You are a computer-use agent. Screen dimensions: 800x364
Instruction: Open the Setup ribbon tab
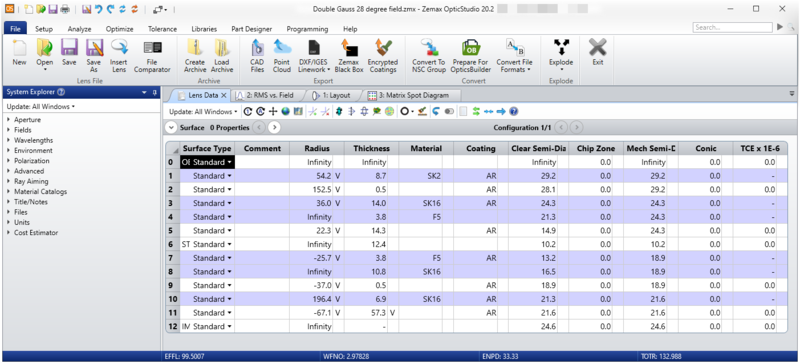(x=44, y=29)
